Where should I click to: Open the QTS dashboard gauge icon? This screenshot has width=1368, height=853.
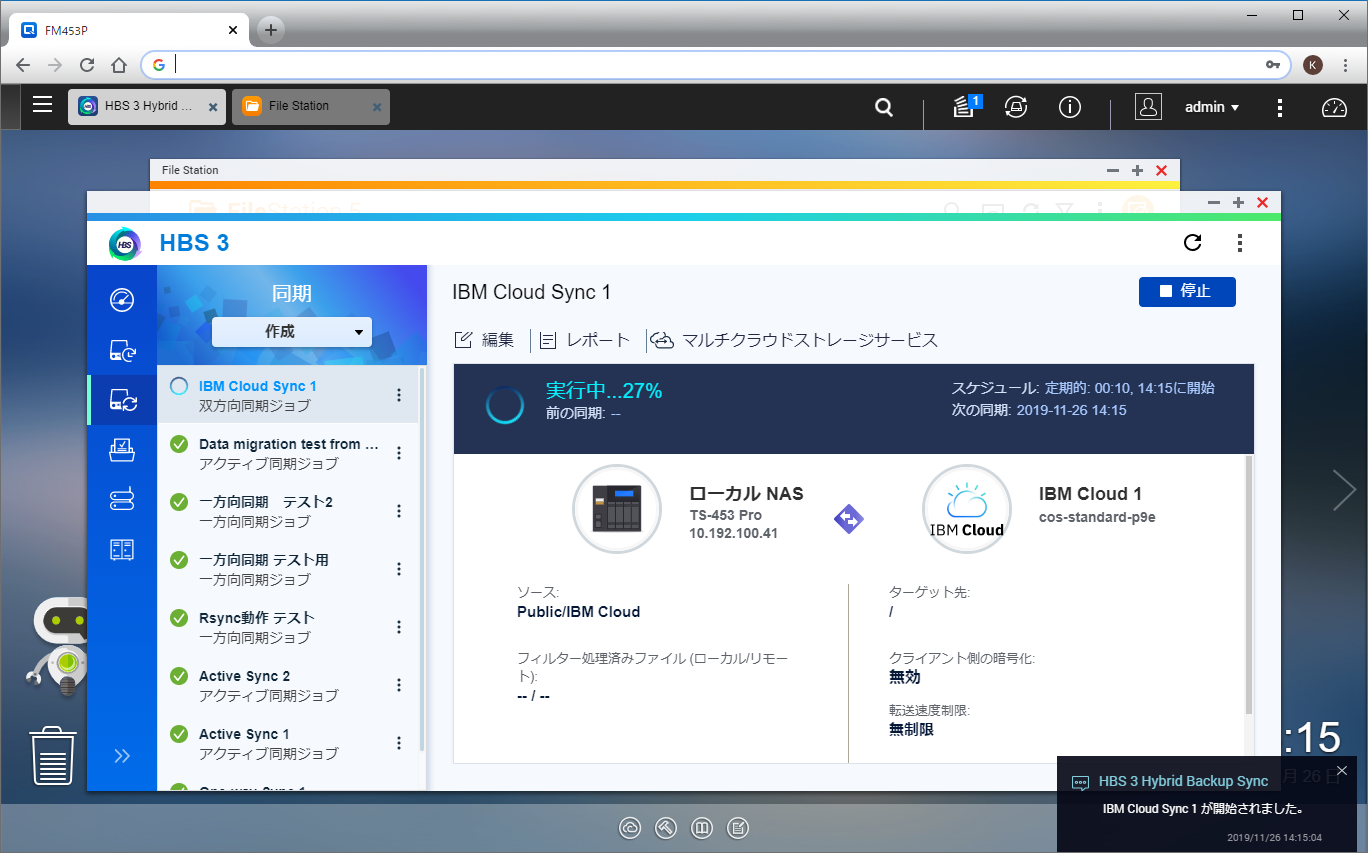point(1334,108)
